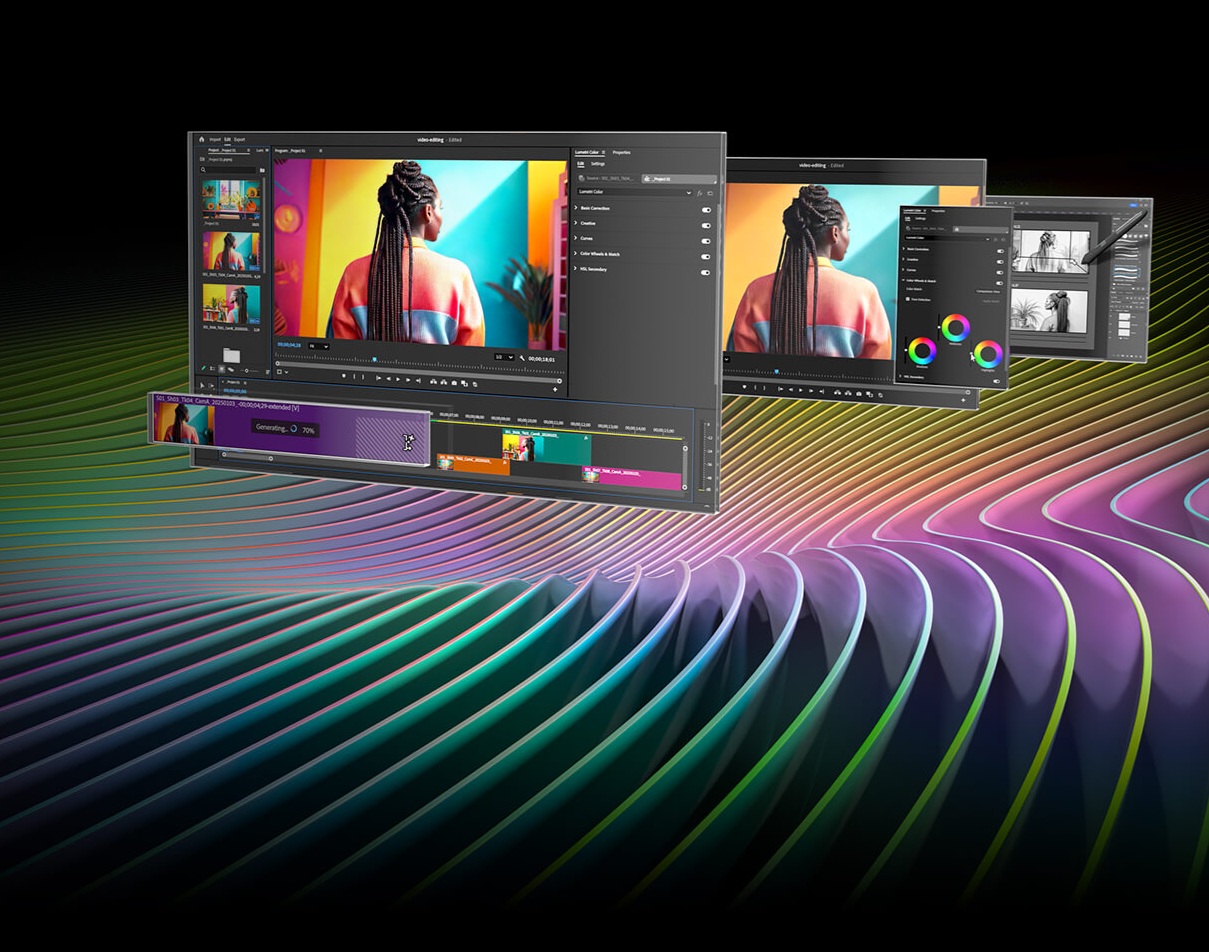Screen dimensions: 1209x952
Task: Select the teal clip on the timeline
Action: pos(547,447)
